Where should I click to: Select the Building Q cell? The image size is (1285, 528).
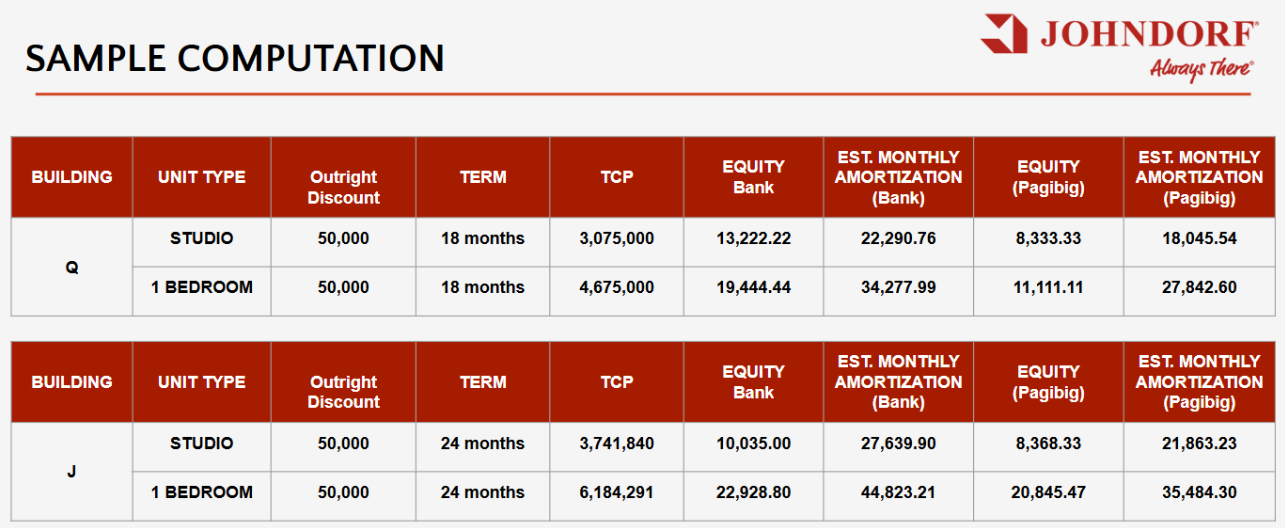point(72,267)
